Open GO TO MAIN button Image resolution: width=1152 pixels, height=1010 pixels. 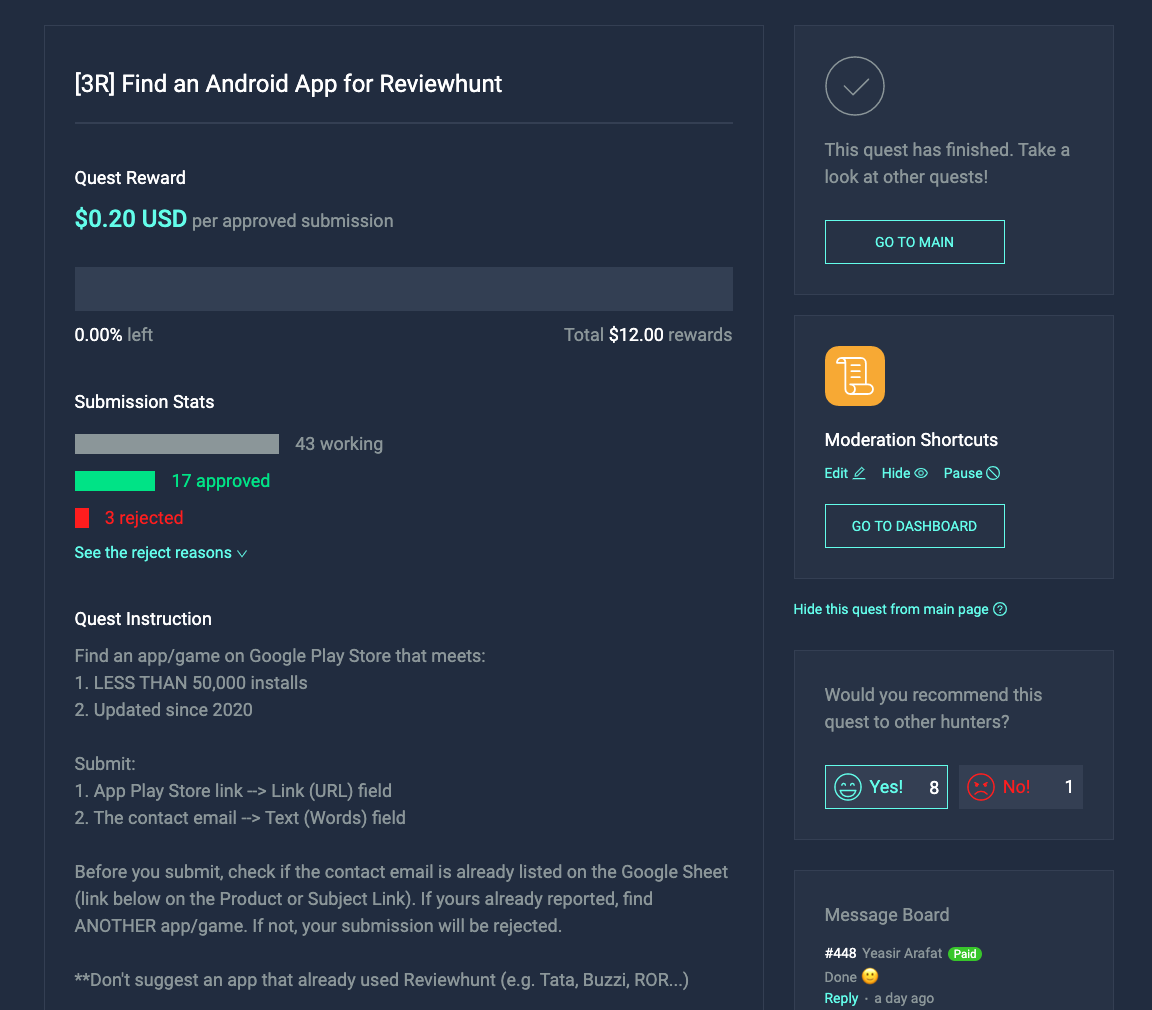click(x=914, y=242)
